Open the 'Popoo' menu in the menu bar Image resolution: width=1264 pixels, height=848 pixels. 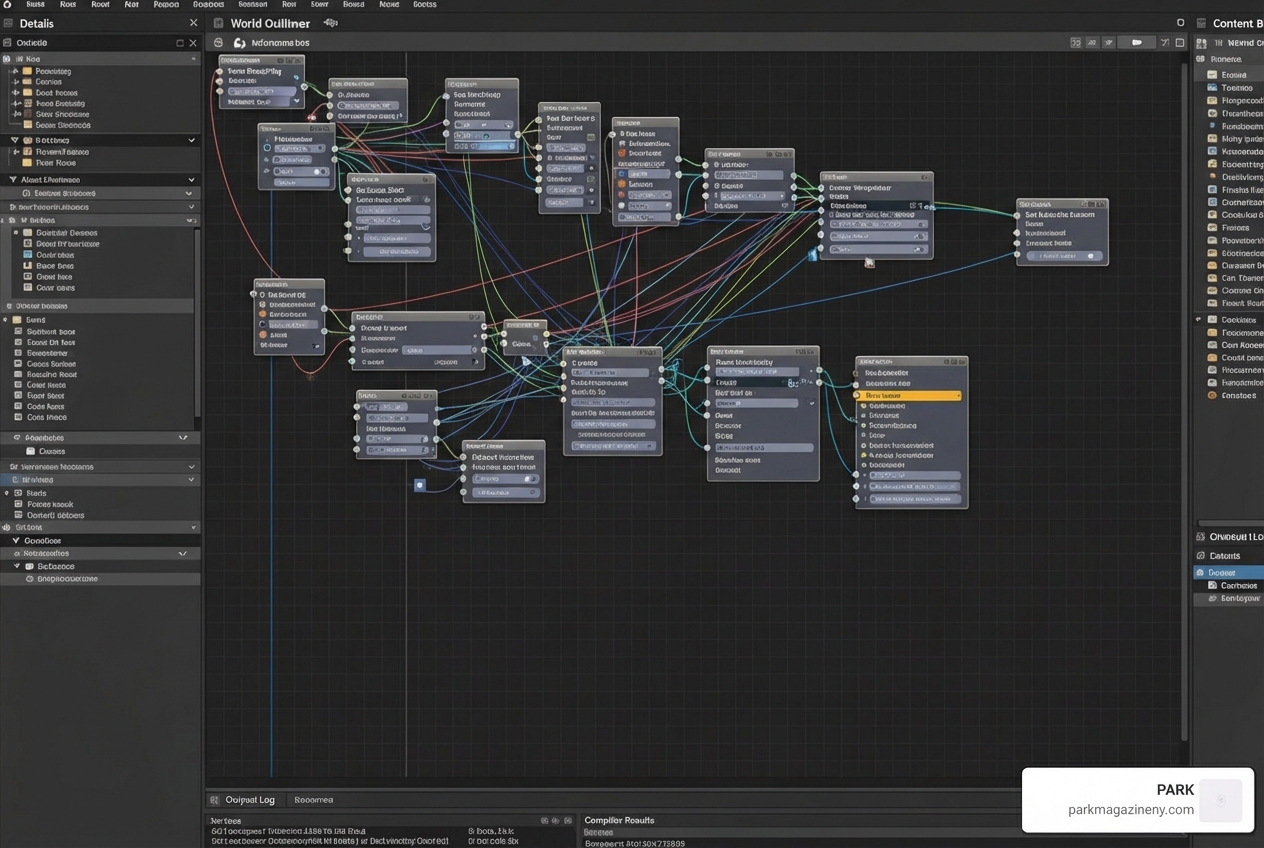click(166, 4)
